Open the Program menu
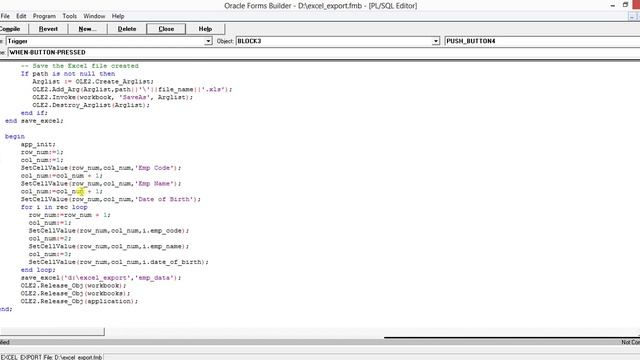The image size is (640, 360). [x=44, y=16]
